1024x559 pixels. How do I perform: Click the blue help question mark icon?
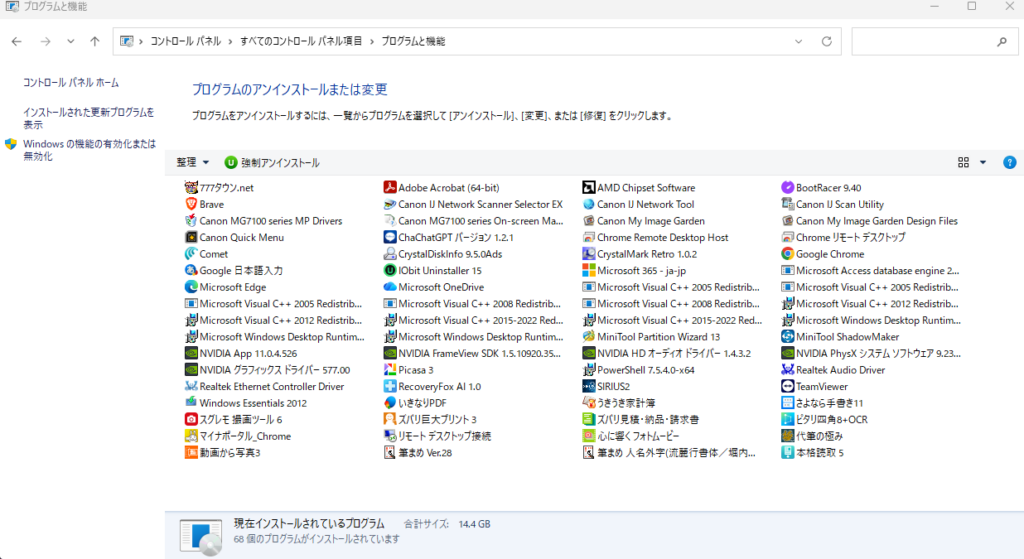(1009, 162)
